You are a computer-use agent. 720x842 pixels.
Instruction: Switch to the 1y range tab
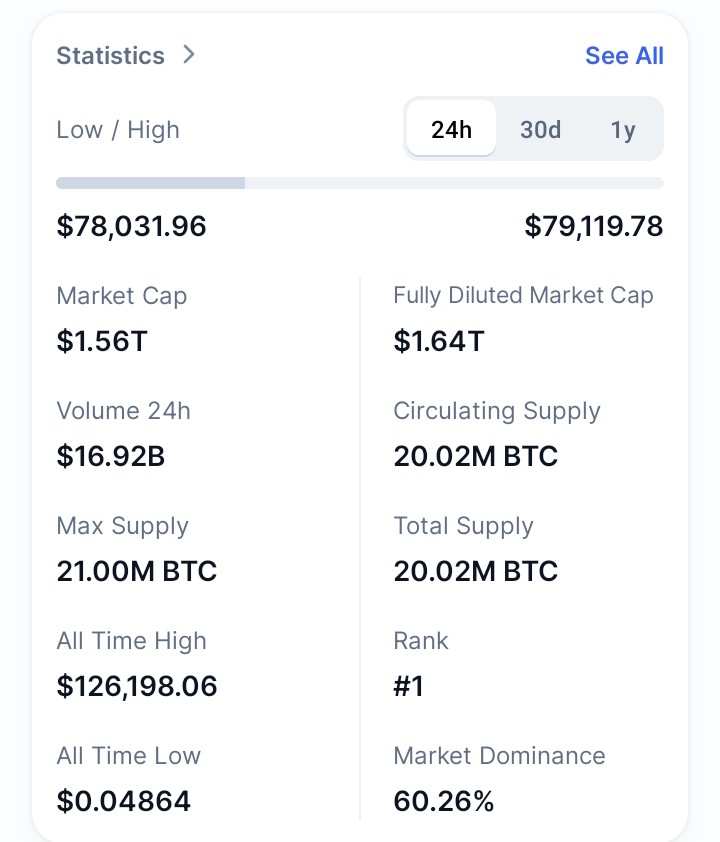coord(623,129)
